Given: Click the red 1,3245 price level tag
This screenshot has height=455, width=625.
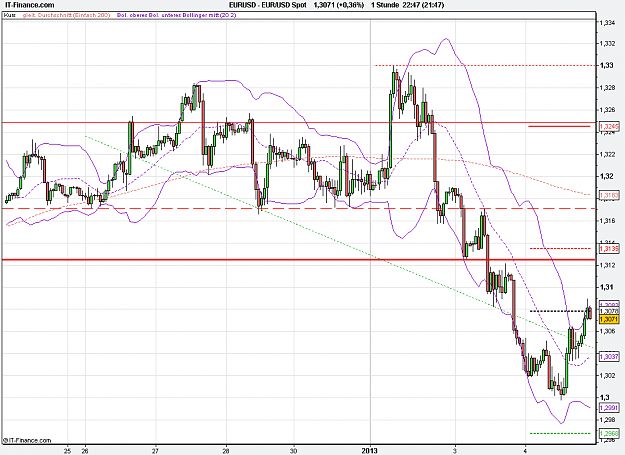Looking at the screenshot, I should tap(609, 127).
